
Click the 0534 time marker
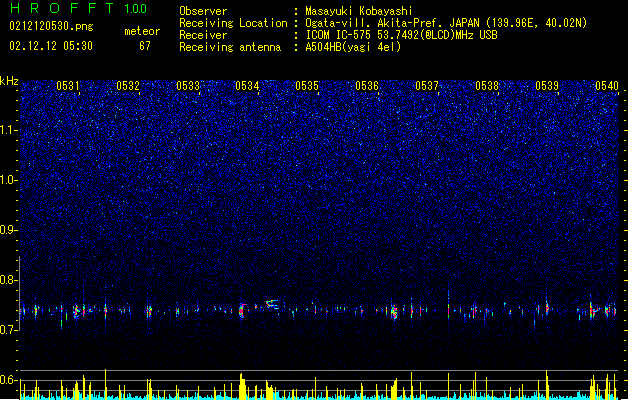point(247,86)
